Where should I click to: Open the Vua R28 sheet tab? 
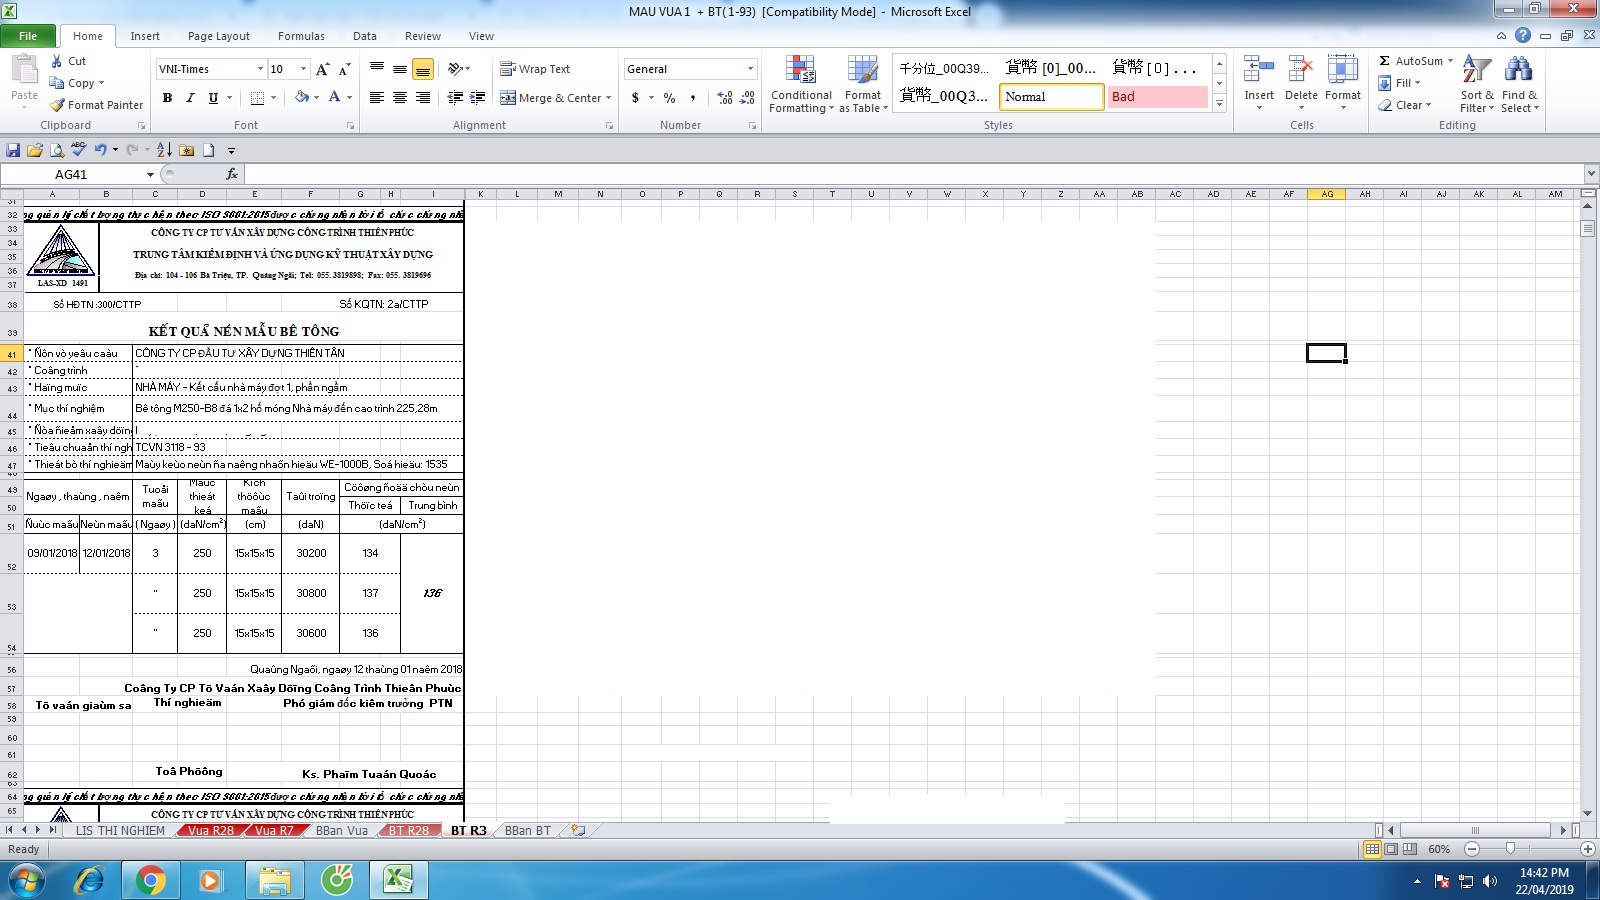coord(210,830)
